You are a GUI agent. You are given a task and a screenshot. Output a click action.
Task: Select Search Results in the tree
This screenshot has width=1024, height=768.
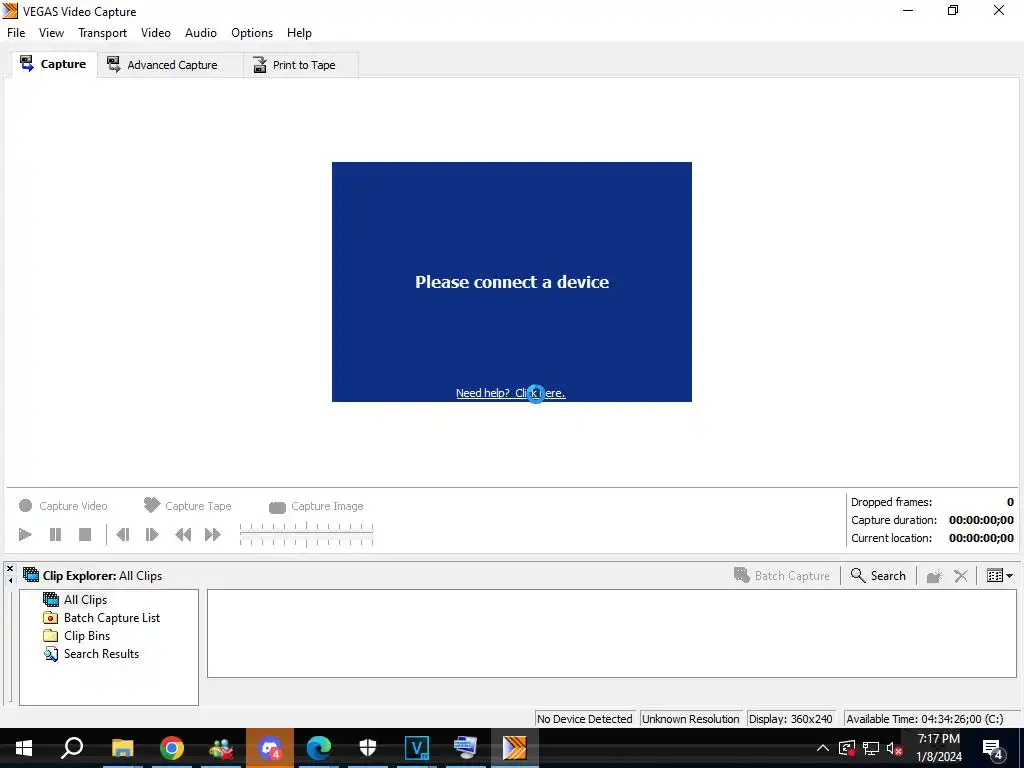tap(91, 654)
